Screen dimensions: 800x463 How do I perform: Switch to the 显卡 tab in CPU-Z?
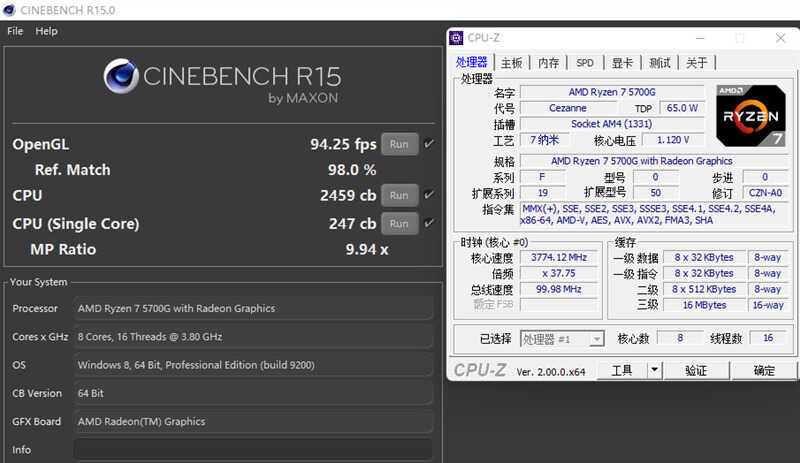tap(622, 63)
